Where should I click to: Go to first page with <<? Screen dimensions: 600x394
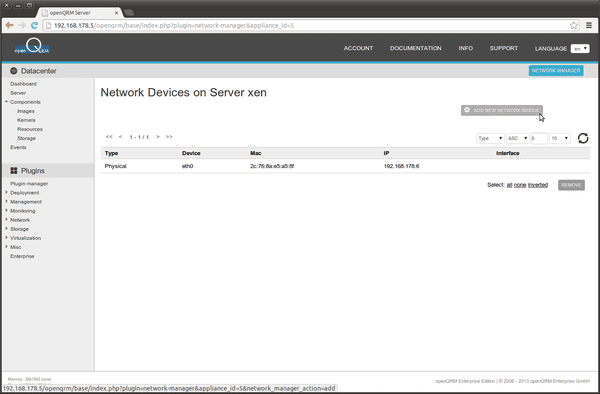pos(109,137)
